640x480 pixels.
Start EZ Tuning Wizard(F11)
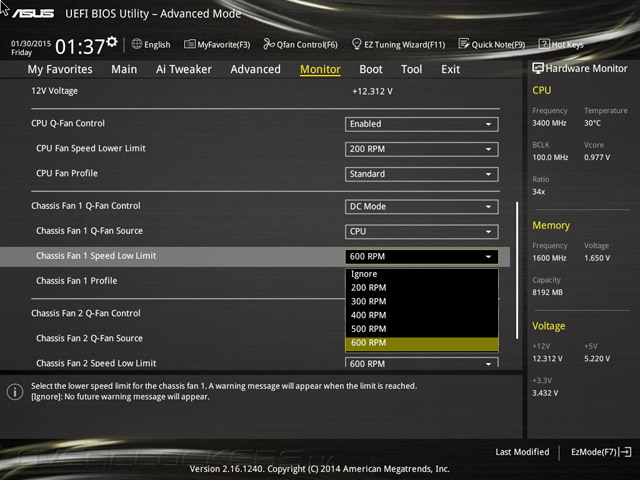(398, 44)
